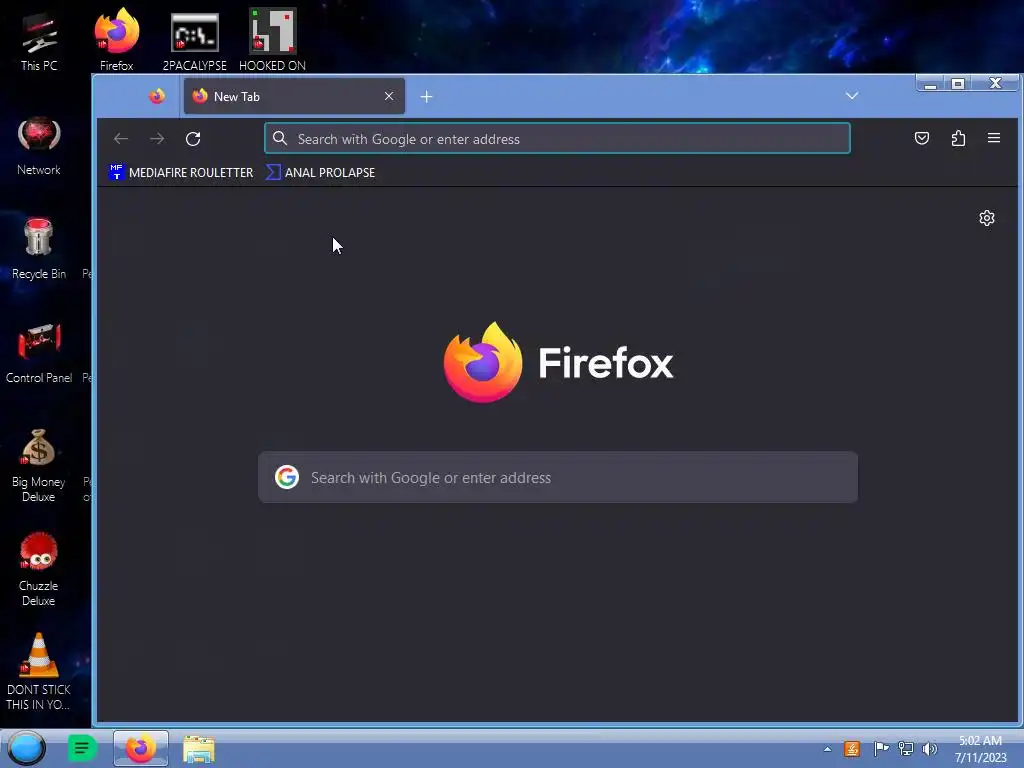Minimize the Firefox window
Screen dimensions: 1024x768
931,84
